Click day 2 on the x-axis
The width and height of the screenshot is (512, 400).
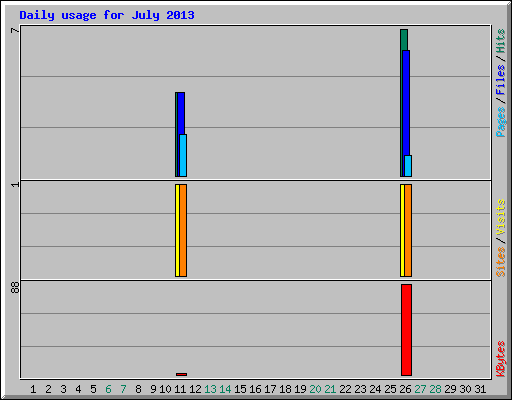(x=48, y=389)
